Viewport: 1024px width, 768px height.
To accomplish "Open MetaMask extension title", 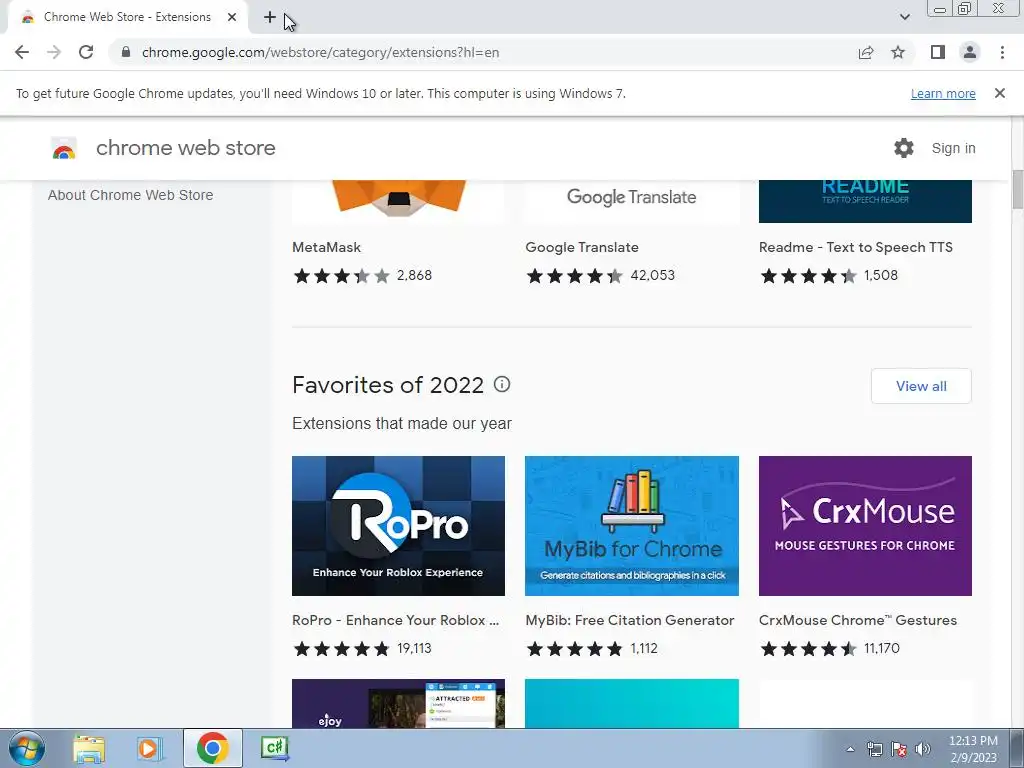I will click(x=327, y=248).
